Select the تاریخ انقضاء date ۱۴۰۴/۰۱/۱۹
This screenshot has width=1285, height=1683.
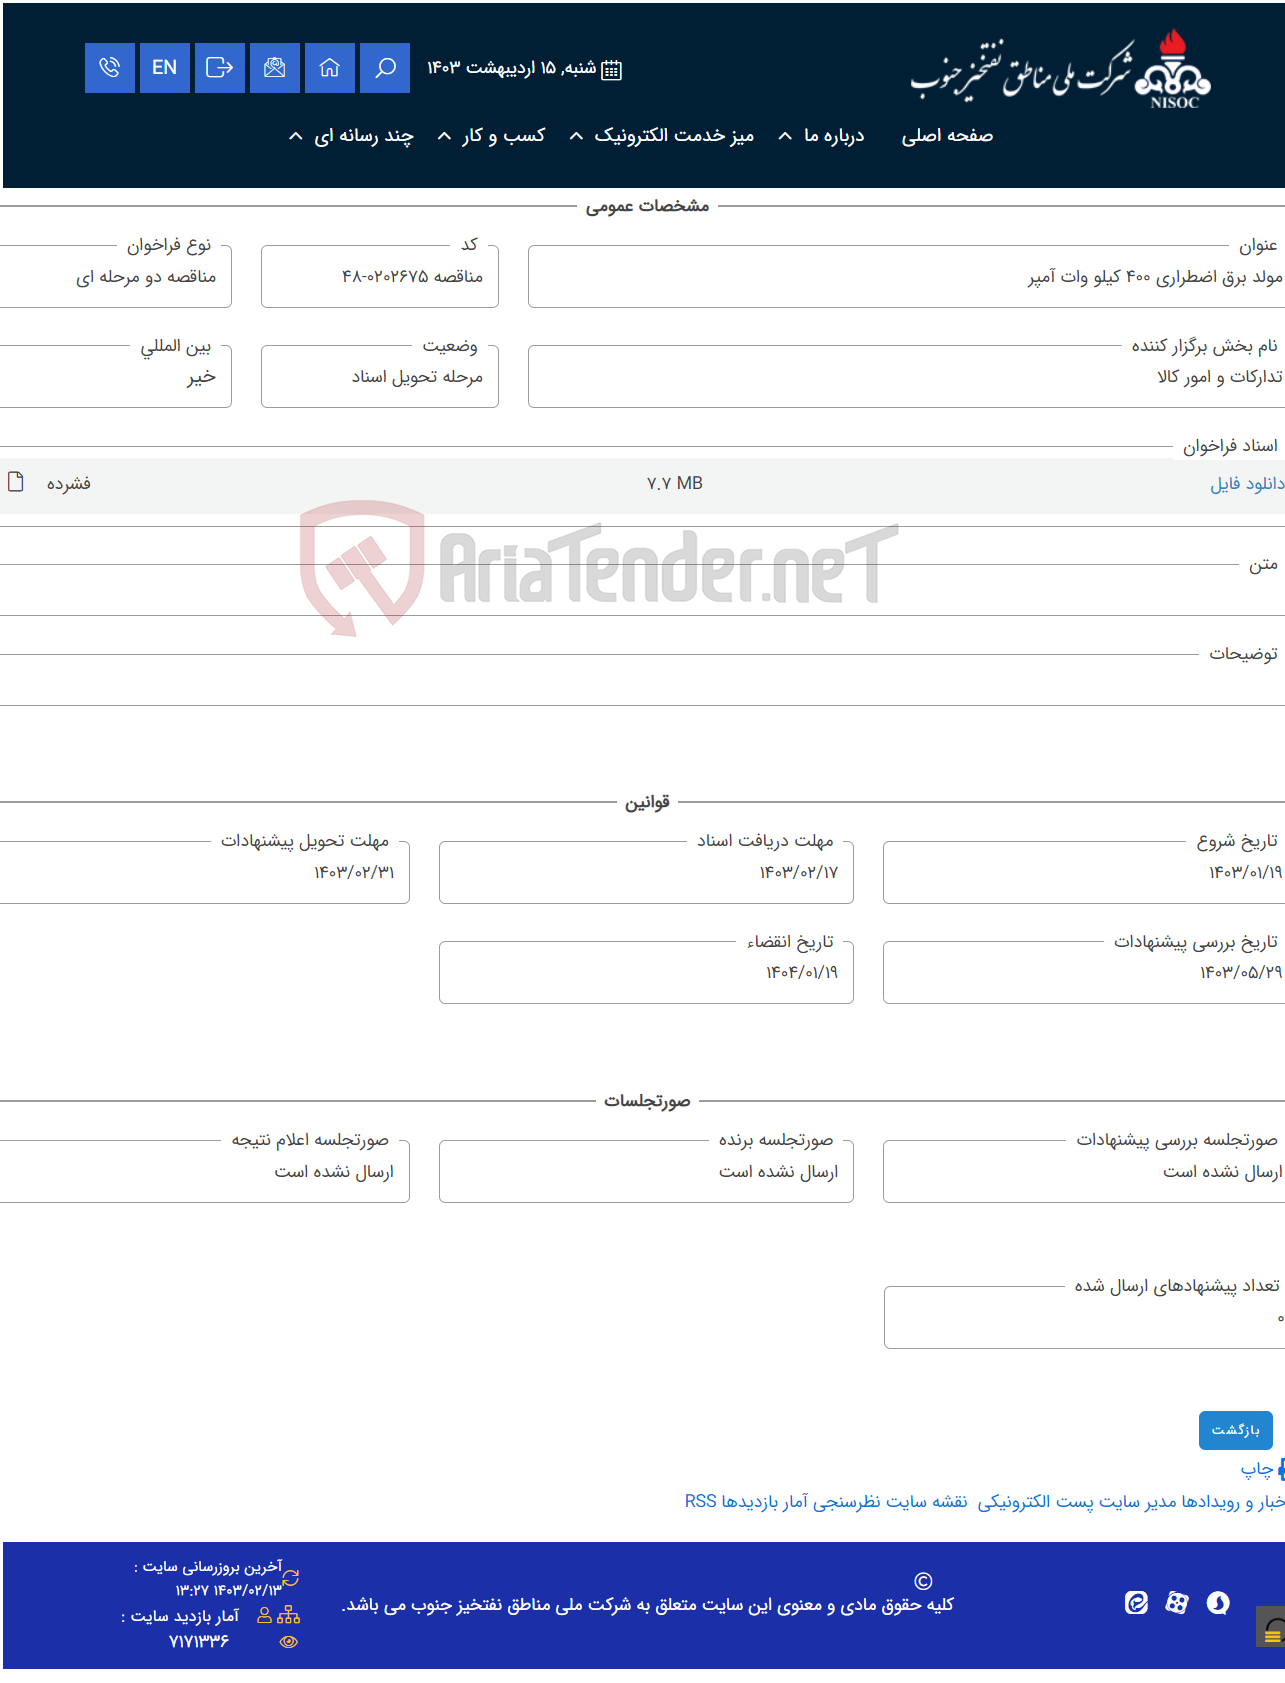point(802,973)
